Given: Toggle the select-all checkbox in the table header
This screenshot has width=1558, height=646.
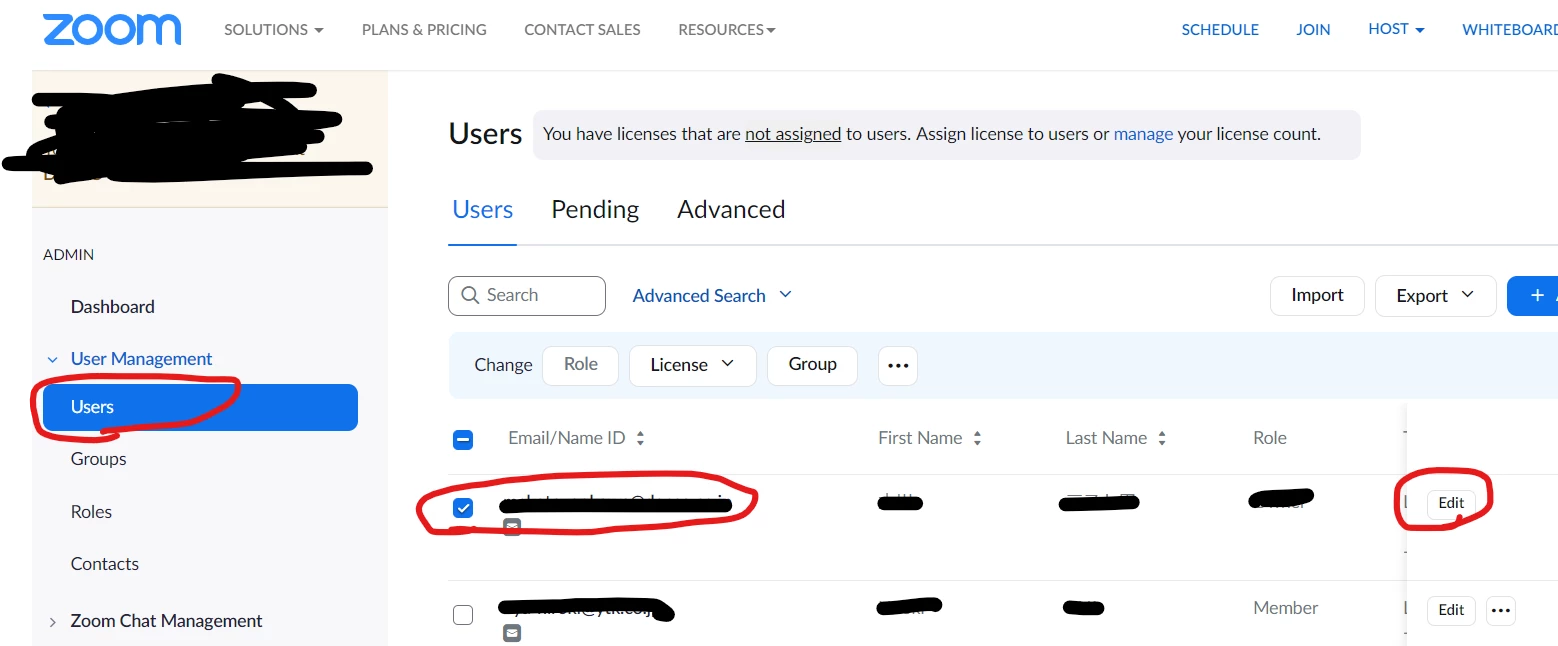Looking at the screenshot, I should pos(463,439).
